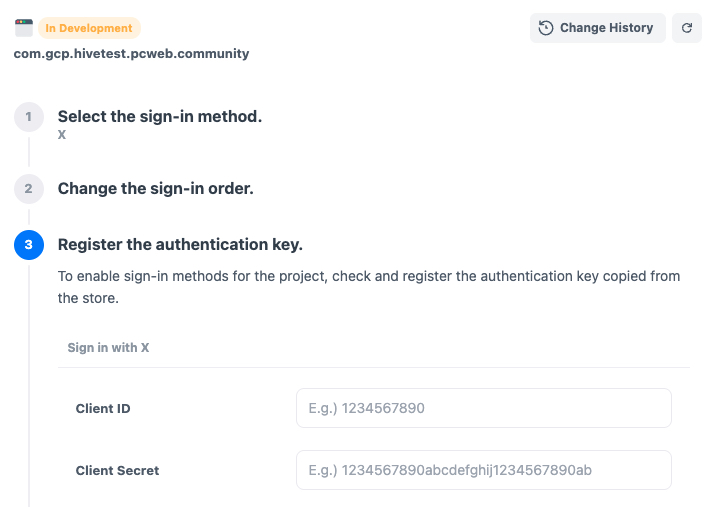Click the refresh icon button
The height and width of the screenshot is (507, 712).
[x=687, y=28]
